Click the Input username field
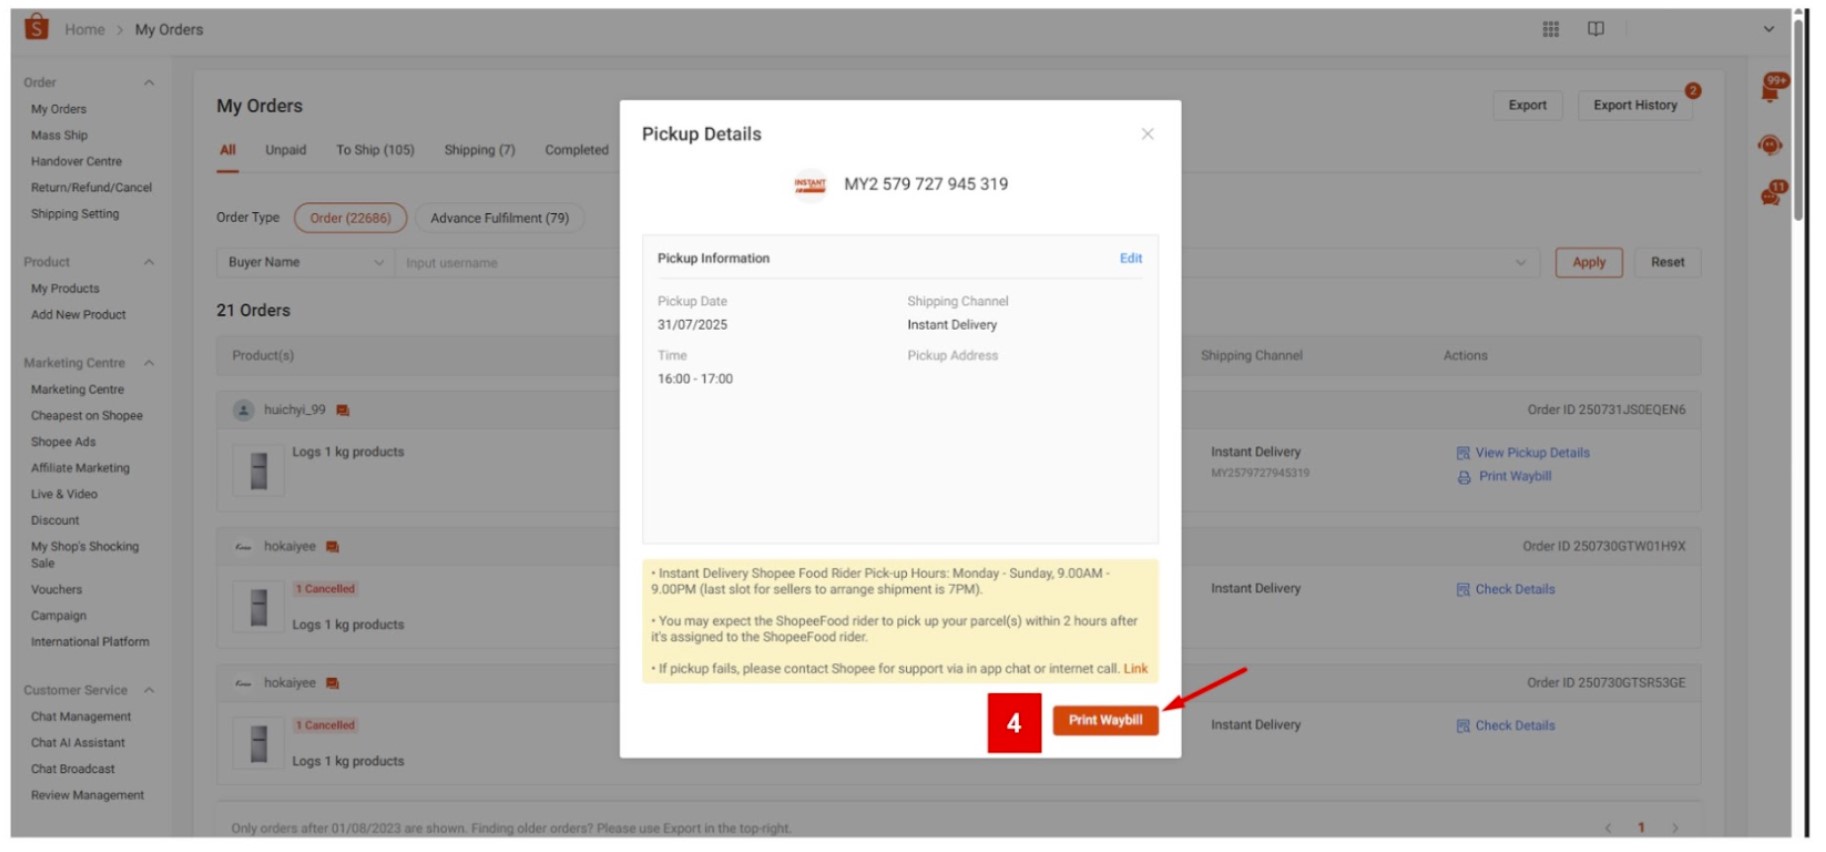The width and height of the screenshot is (1826, 852). click(507, 263)
